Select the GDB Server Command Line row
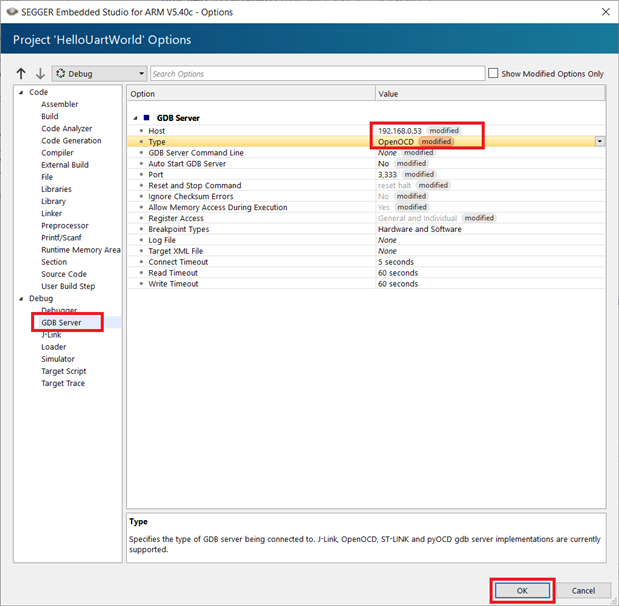Viewport: 619px width, 606px height. coord(366,153)
